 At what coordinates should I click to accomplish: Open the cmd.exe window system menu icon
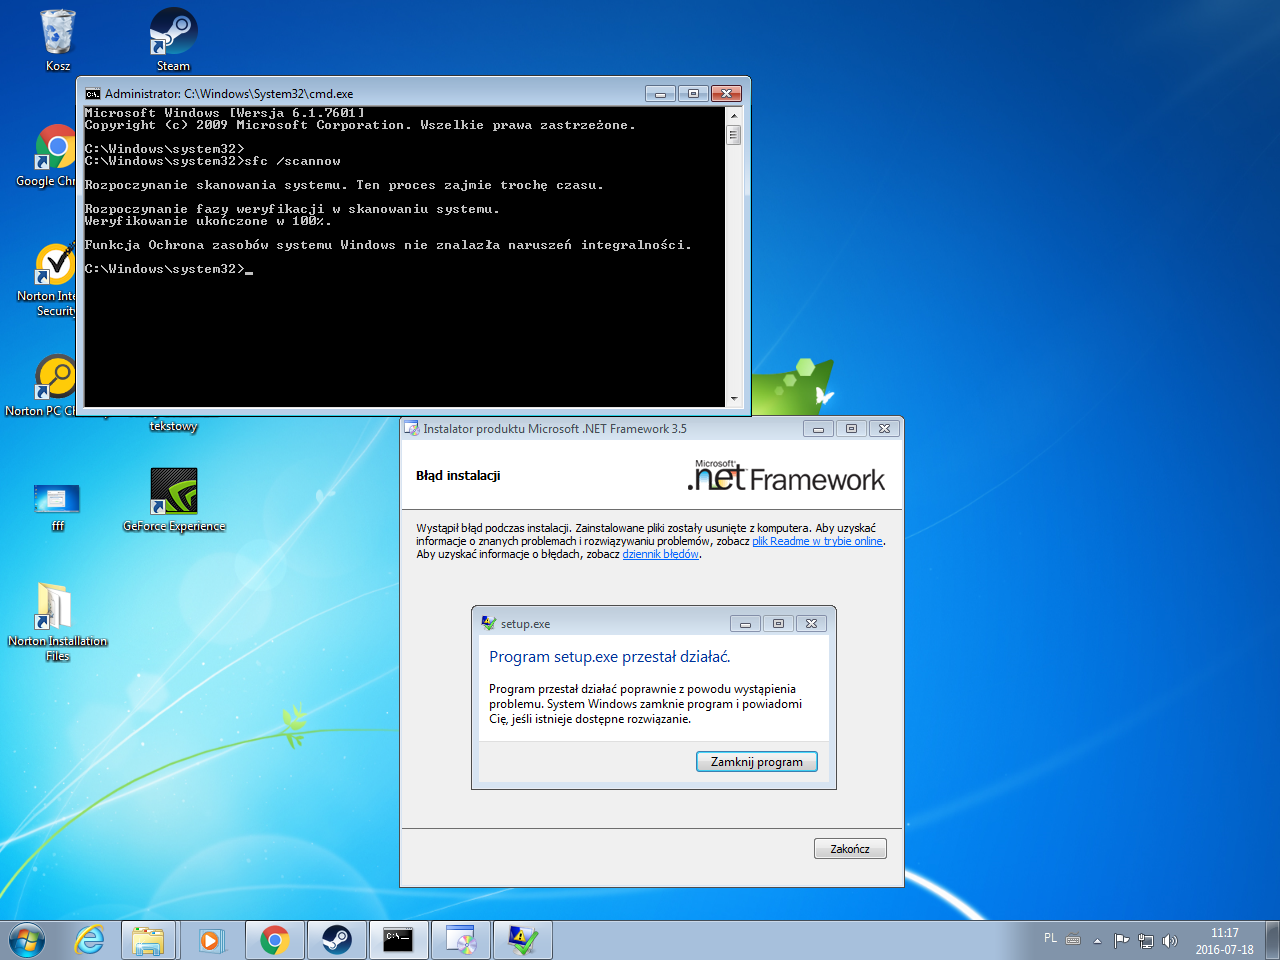pyautogui.click(x=93, y=94)
